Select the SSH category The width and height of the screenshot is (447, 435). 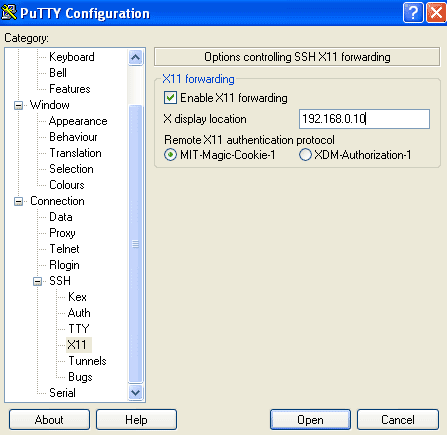60,281
